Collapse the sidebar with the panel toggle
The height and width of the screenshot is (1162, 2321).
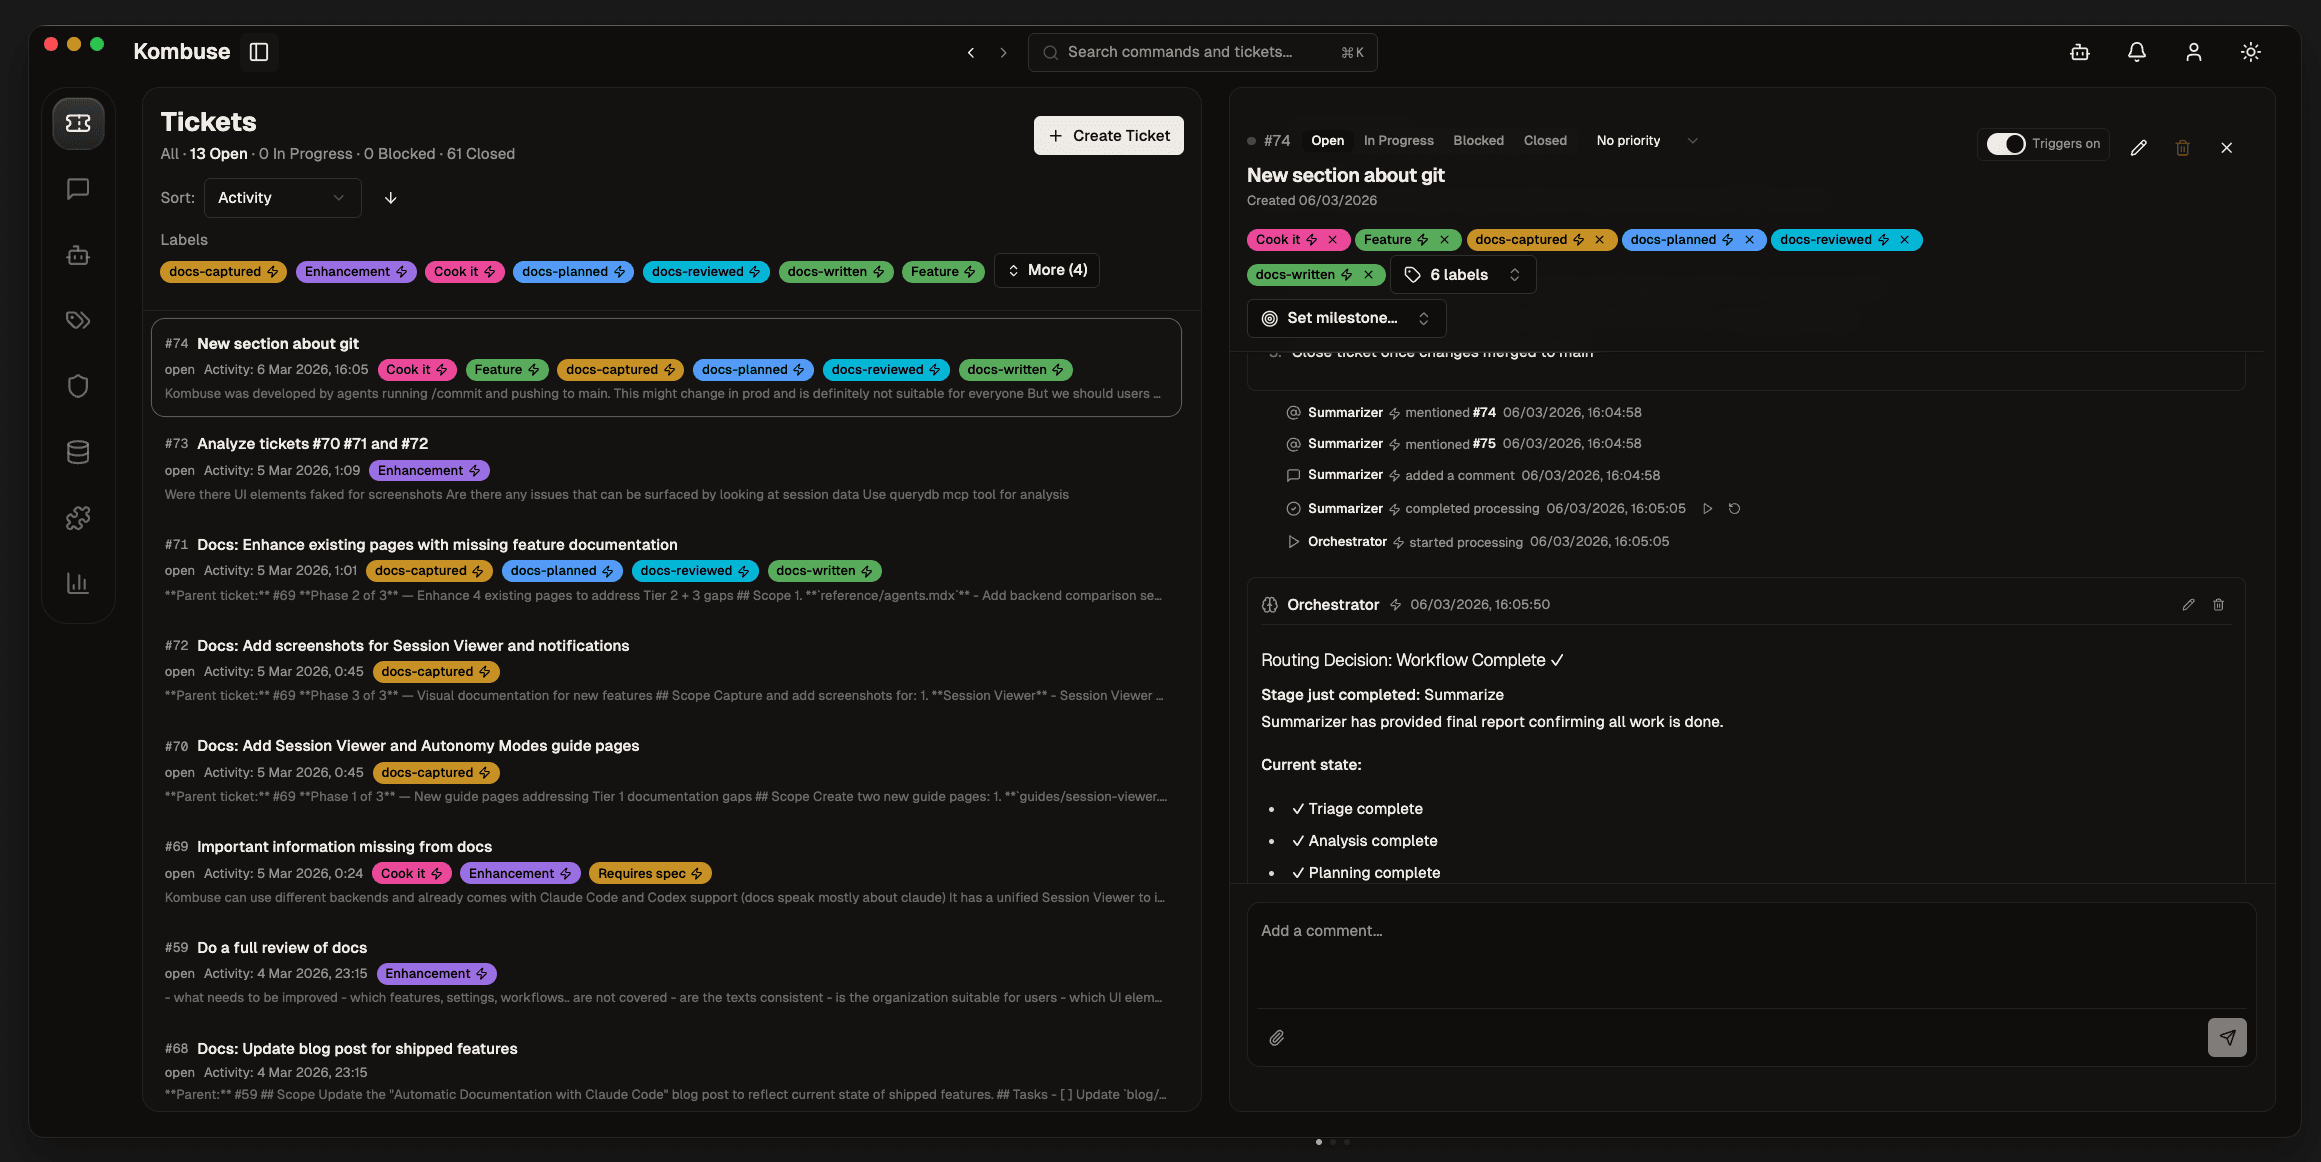pos(258,51)
